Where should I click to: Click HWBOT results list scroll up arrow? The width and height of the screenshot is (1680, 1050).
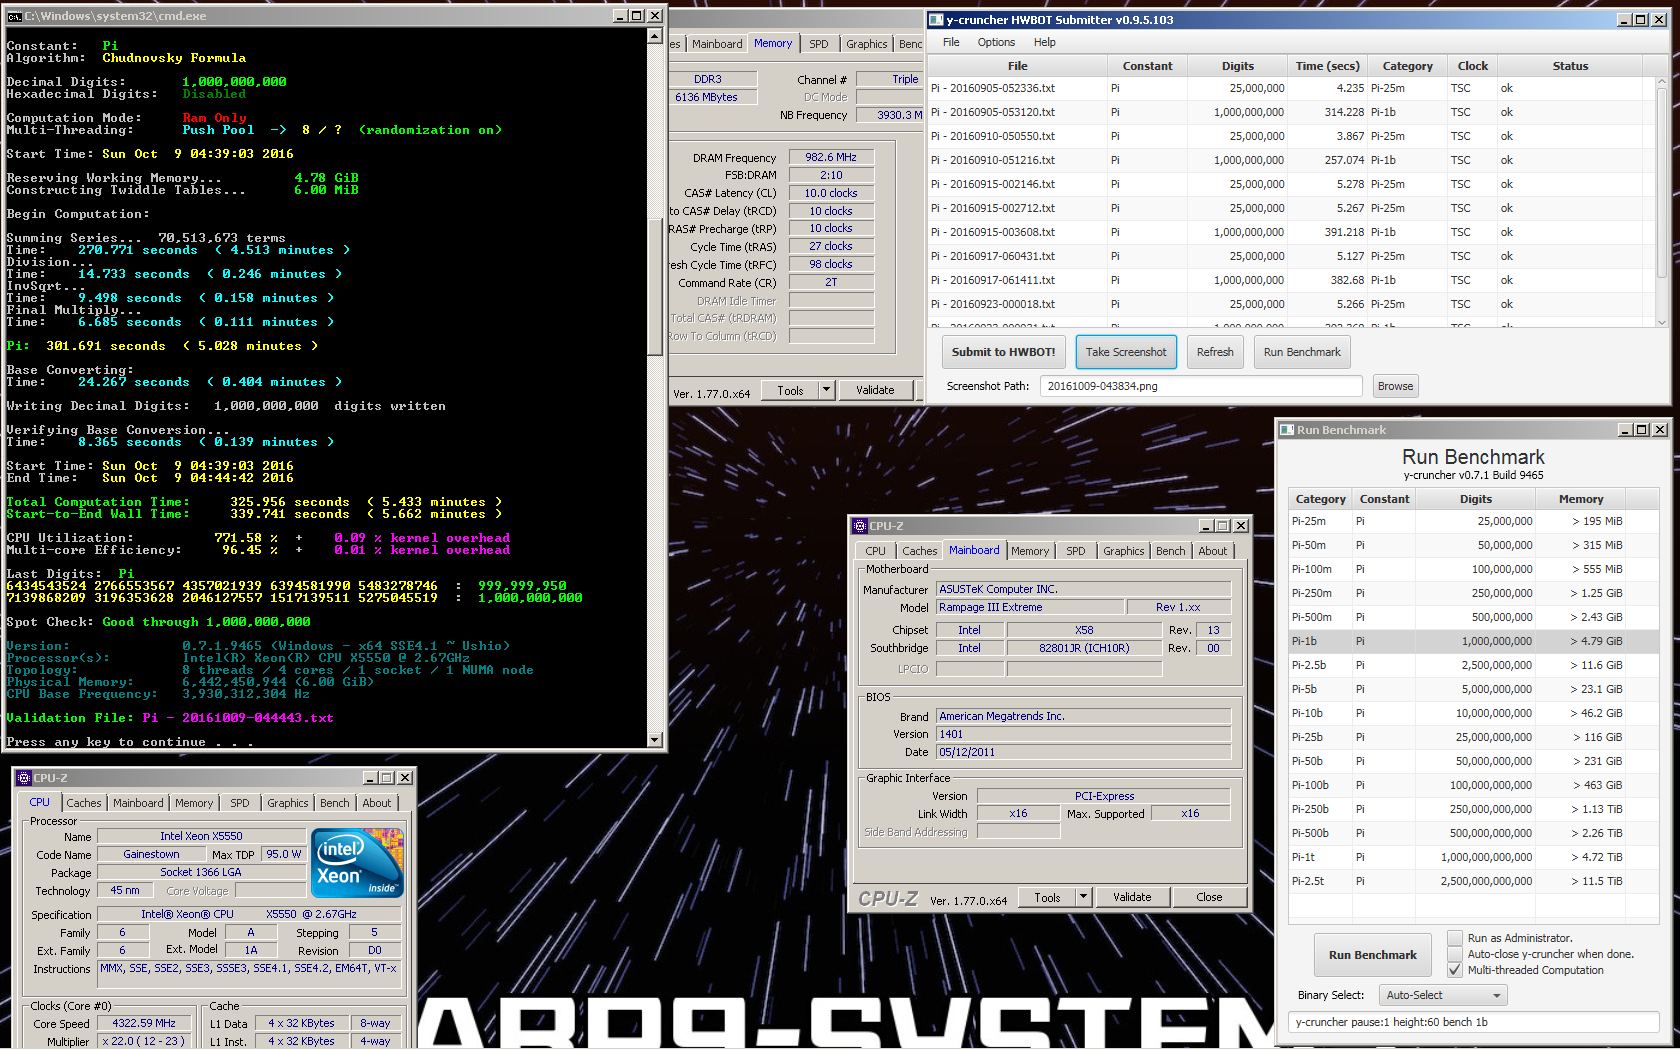pos(1662,84)
